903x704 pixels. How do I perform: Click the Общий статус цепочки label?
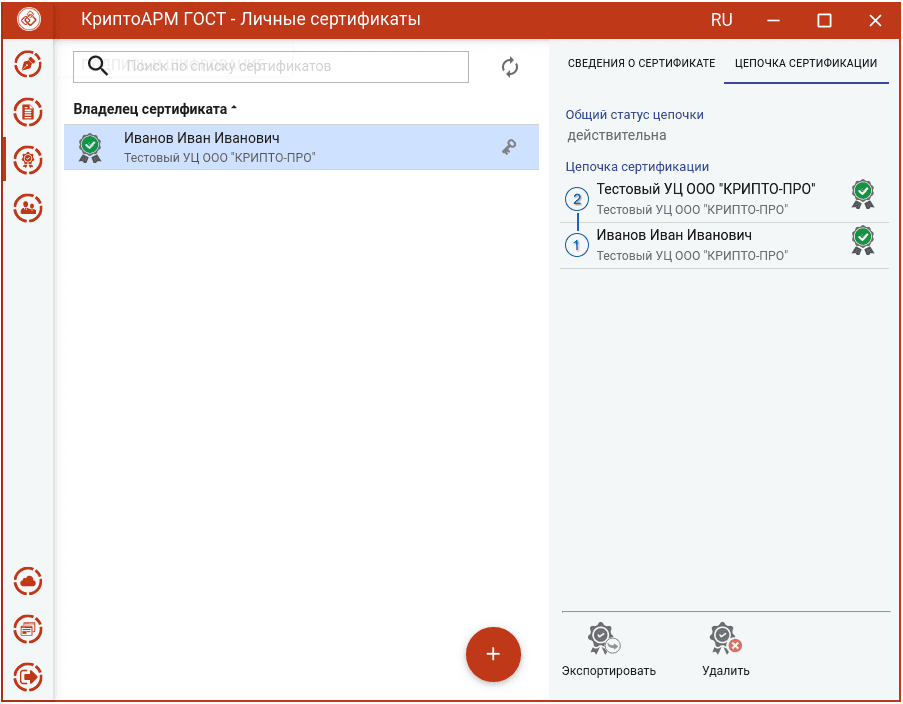[634, 115]
